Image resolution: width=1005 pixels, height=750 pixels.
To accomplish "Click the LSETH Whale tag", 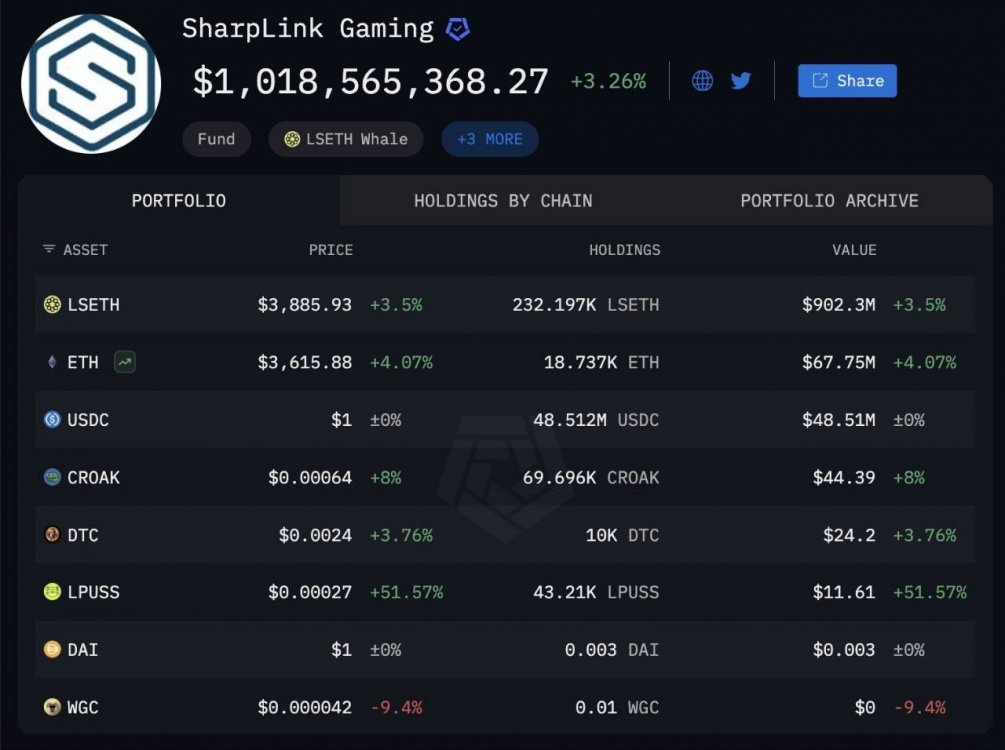I will [x=346, y=139].
